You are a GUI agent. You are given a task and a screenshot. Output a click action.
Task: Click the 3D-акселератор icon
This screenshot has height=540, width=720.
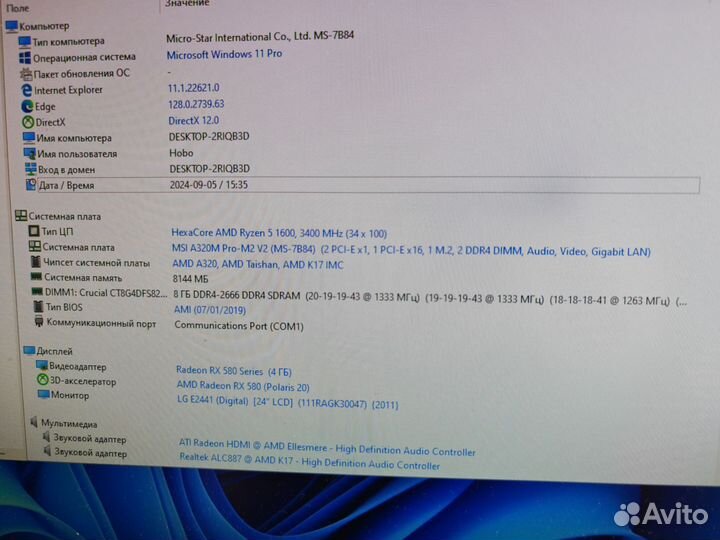[43, 380]
